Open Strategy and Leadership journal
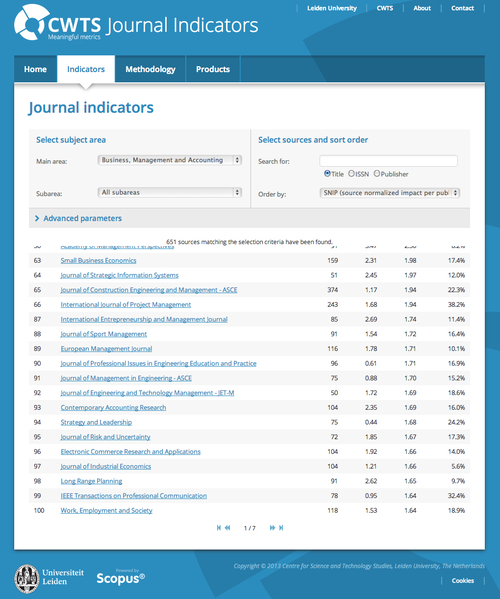This screenshot has height=599, width=500. [96, 422]
